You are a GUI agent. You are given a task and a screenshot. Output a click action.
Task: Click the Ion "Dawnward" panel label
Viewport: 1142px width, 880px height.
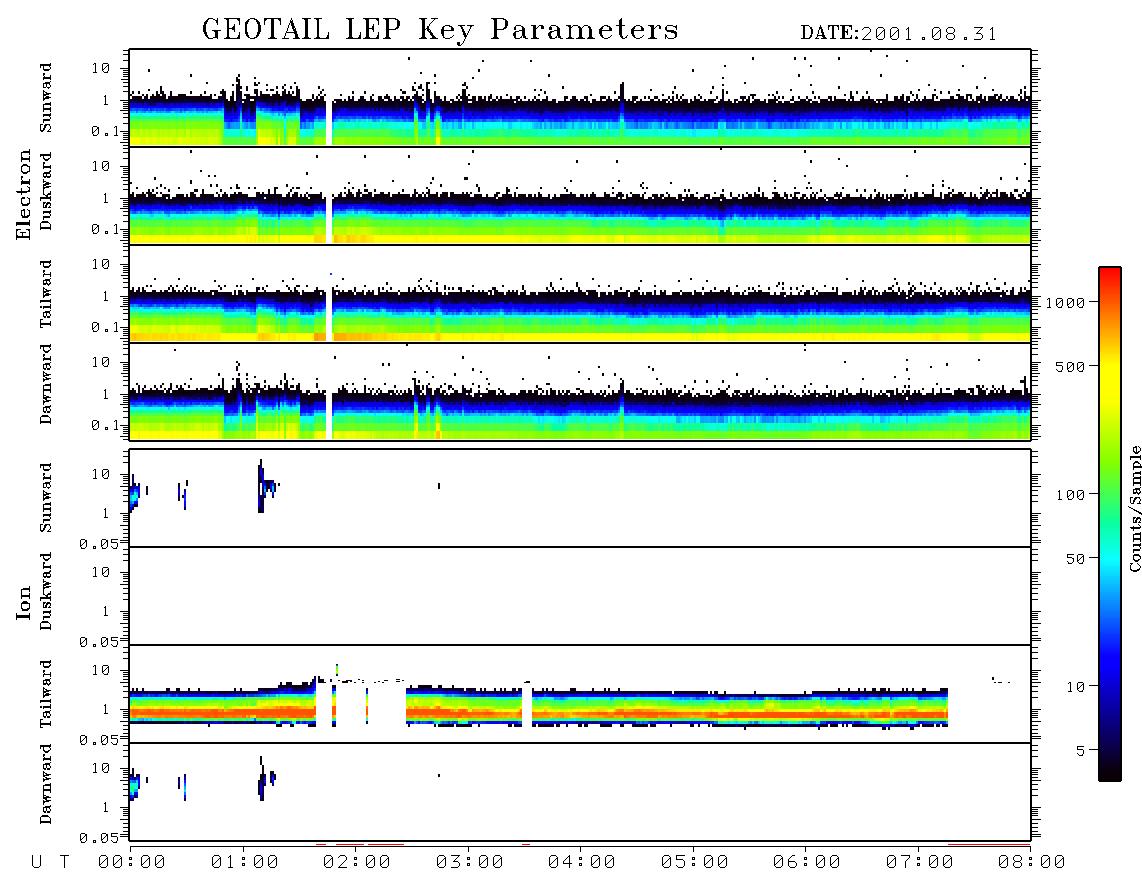[46, 784]
